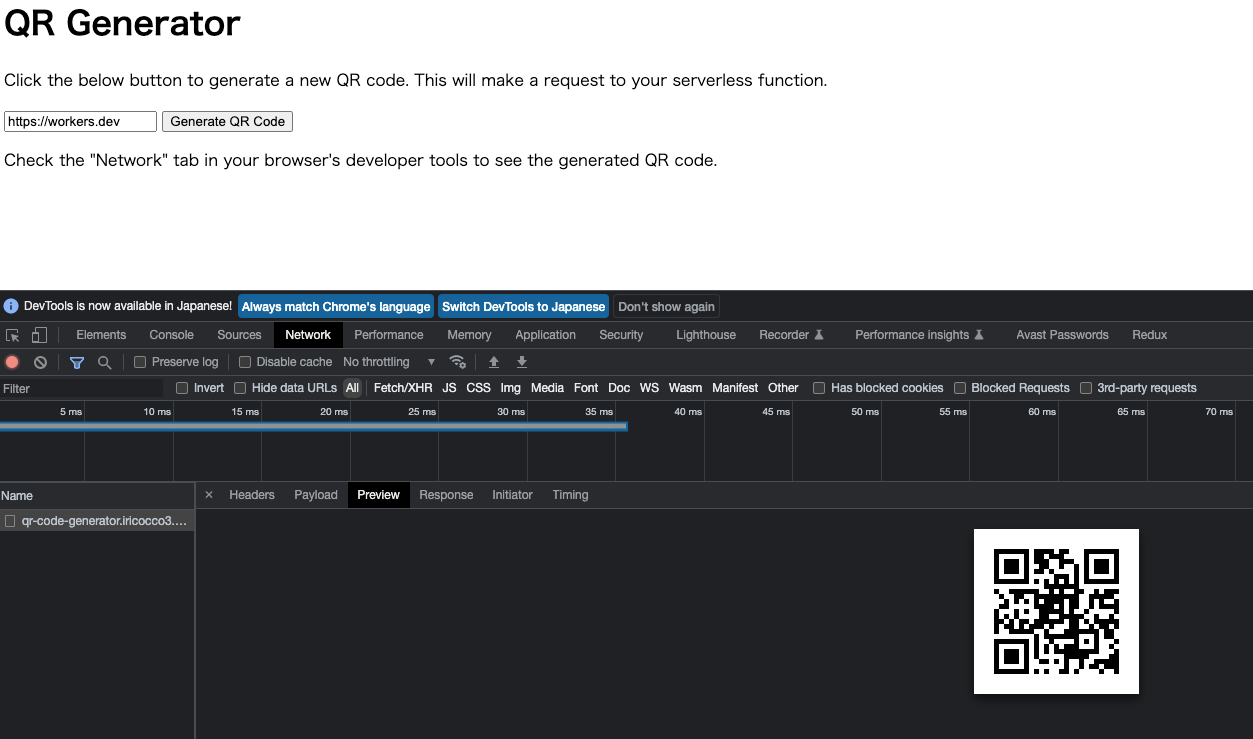Viewport: 1253px width, 739px height.
Task: Select the request Preview tab
Action: coord(379,495)
